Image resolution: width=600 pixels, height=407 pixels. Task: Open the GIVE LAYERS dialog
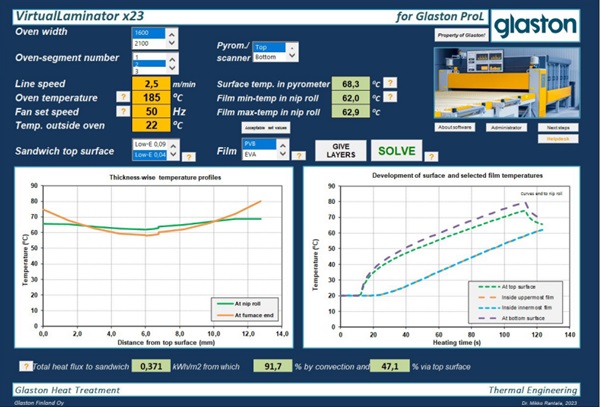(341, 150)
